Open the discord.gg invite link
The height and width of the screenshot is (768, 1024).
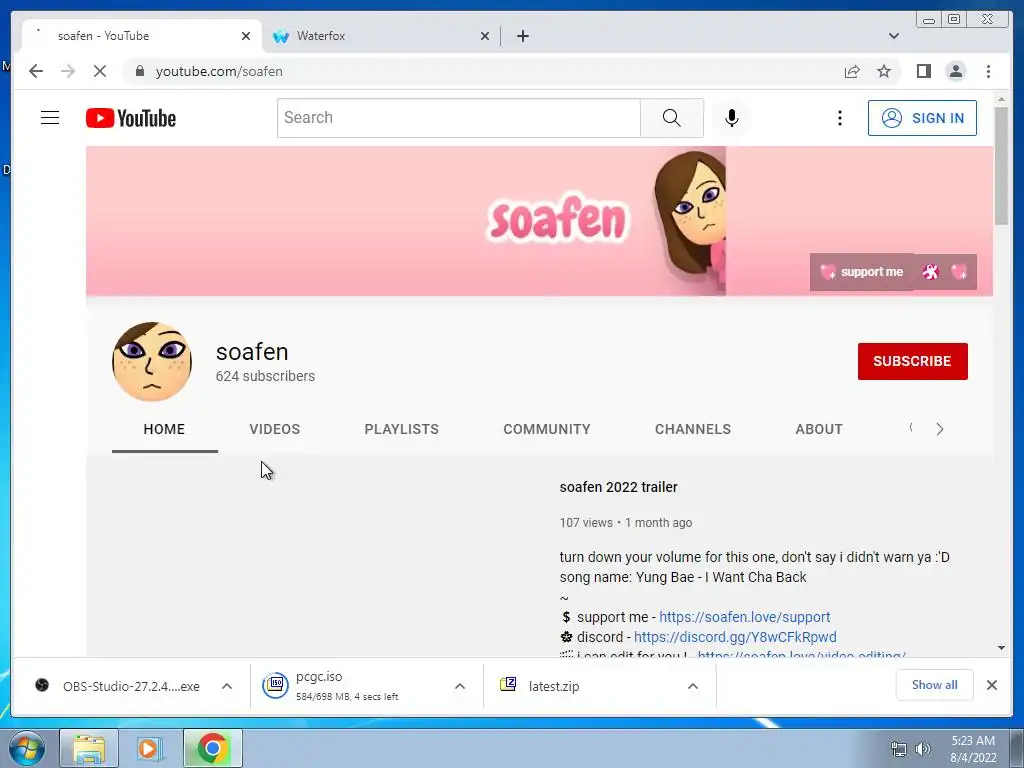tap(735, 637)
